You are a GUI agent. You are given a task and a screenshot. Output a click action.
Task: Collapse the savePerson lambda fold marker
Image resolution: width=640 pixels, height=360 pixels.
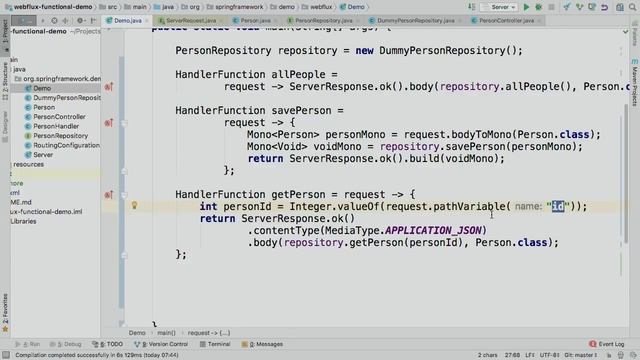click(124, 123)
